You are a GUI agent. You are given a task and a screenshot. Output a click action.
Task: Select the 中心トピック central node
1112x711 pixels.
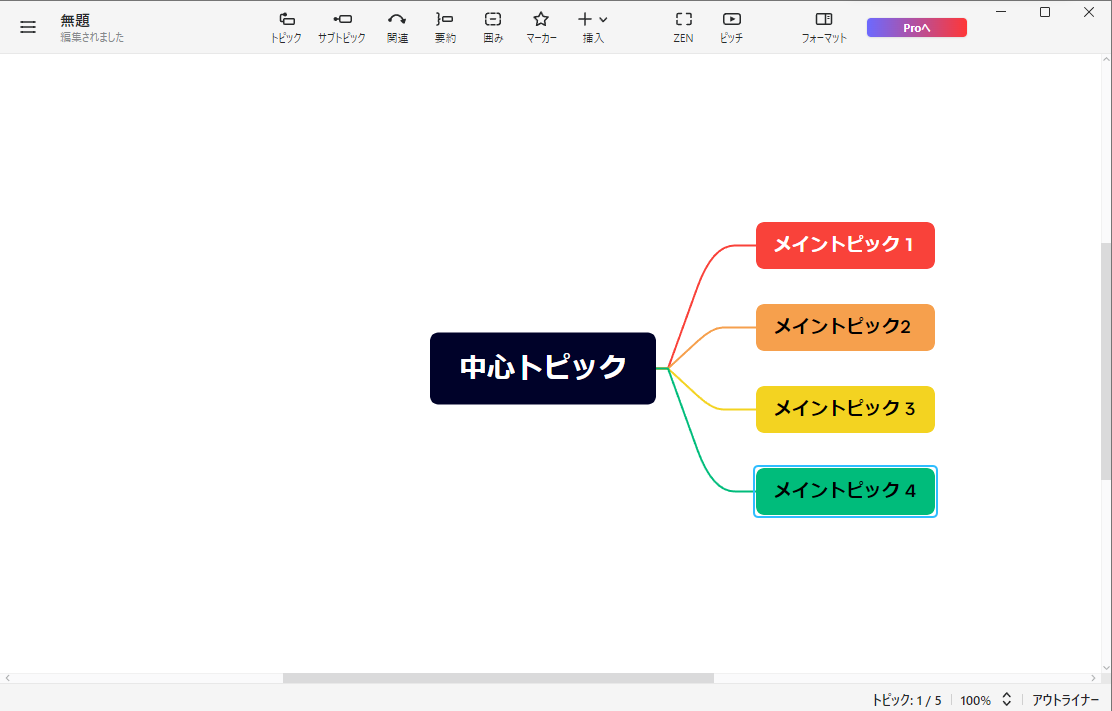543,368
